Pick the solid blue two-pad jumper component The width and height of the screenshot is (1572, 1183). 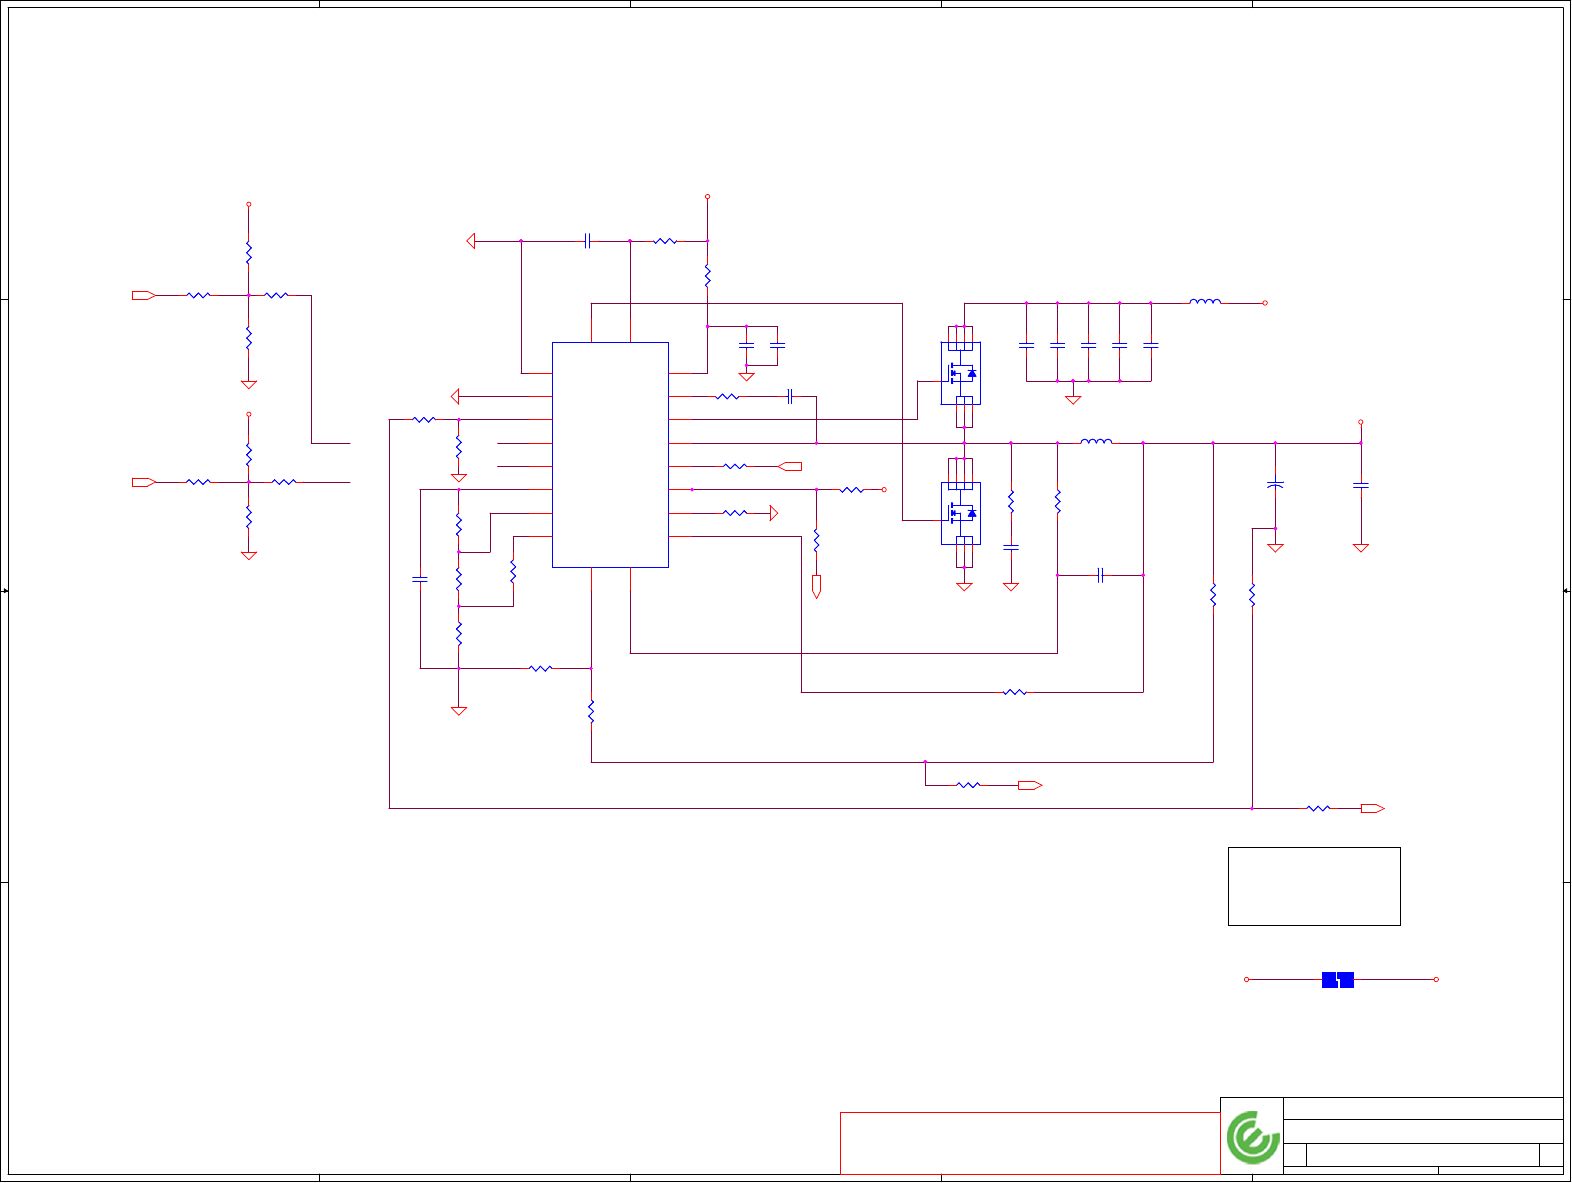click(x=1338, y=980)
